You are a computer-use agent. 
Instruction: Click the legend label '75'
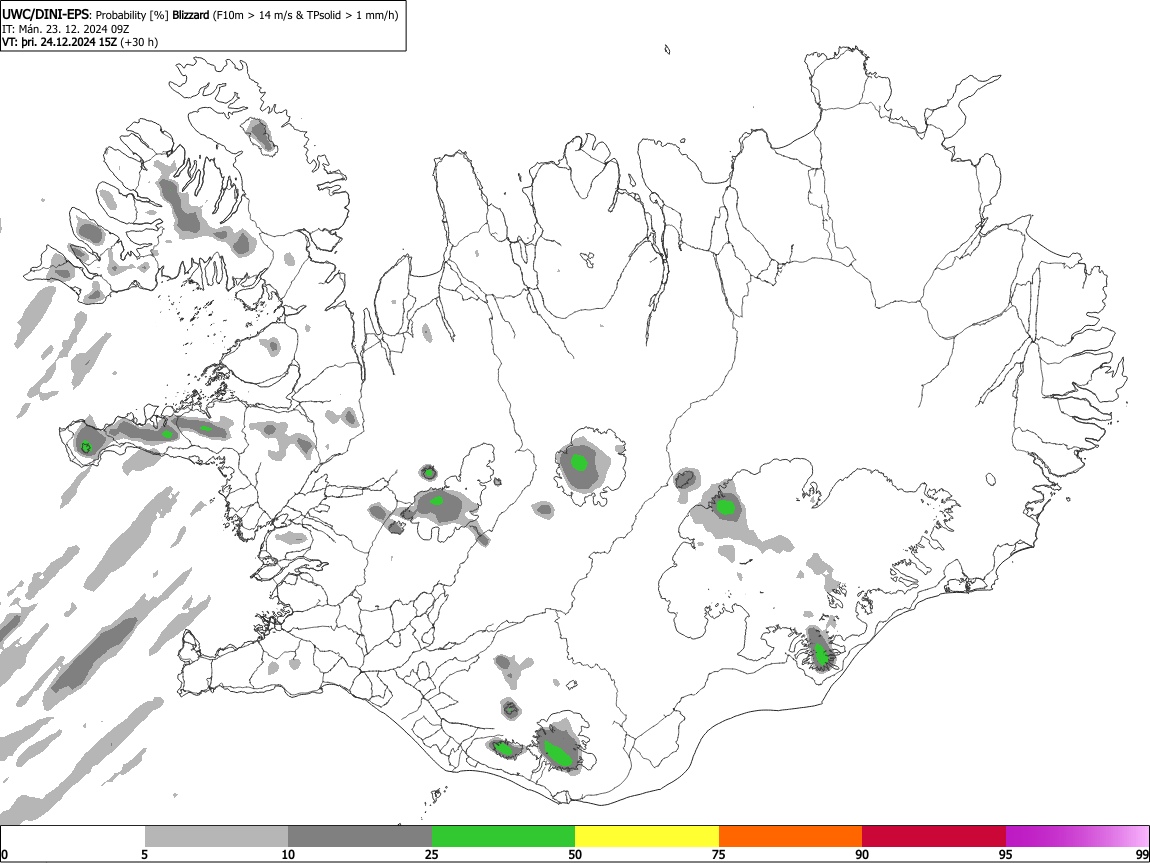click(x=719, y=854)
